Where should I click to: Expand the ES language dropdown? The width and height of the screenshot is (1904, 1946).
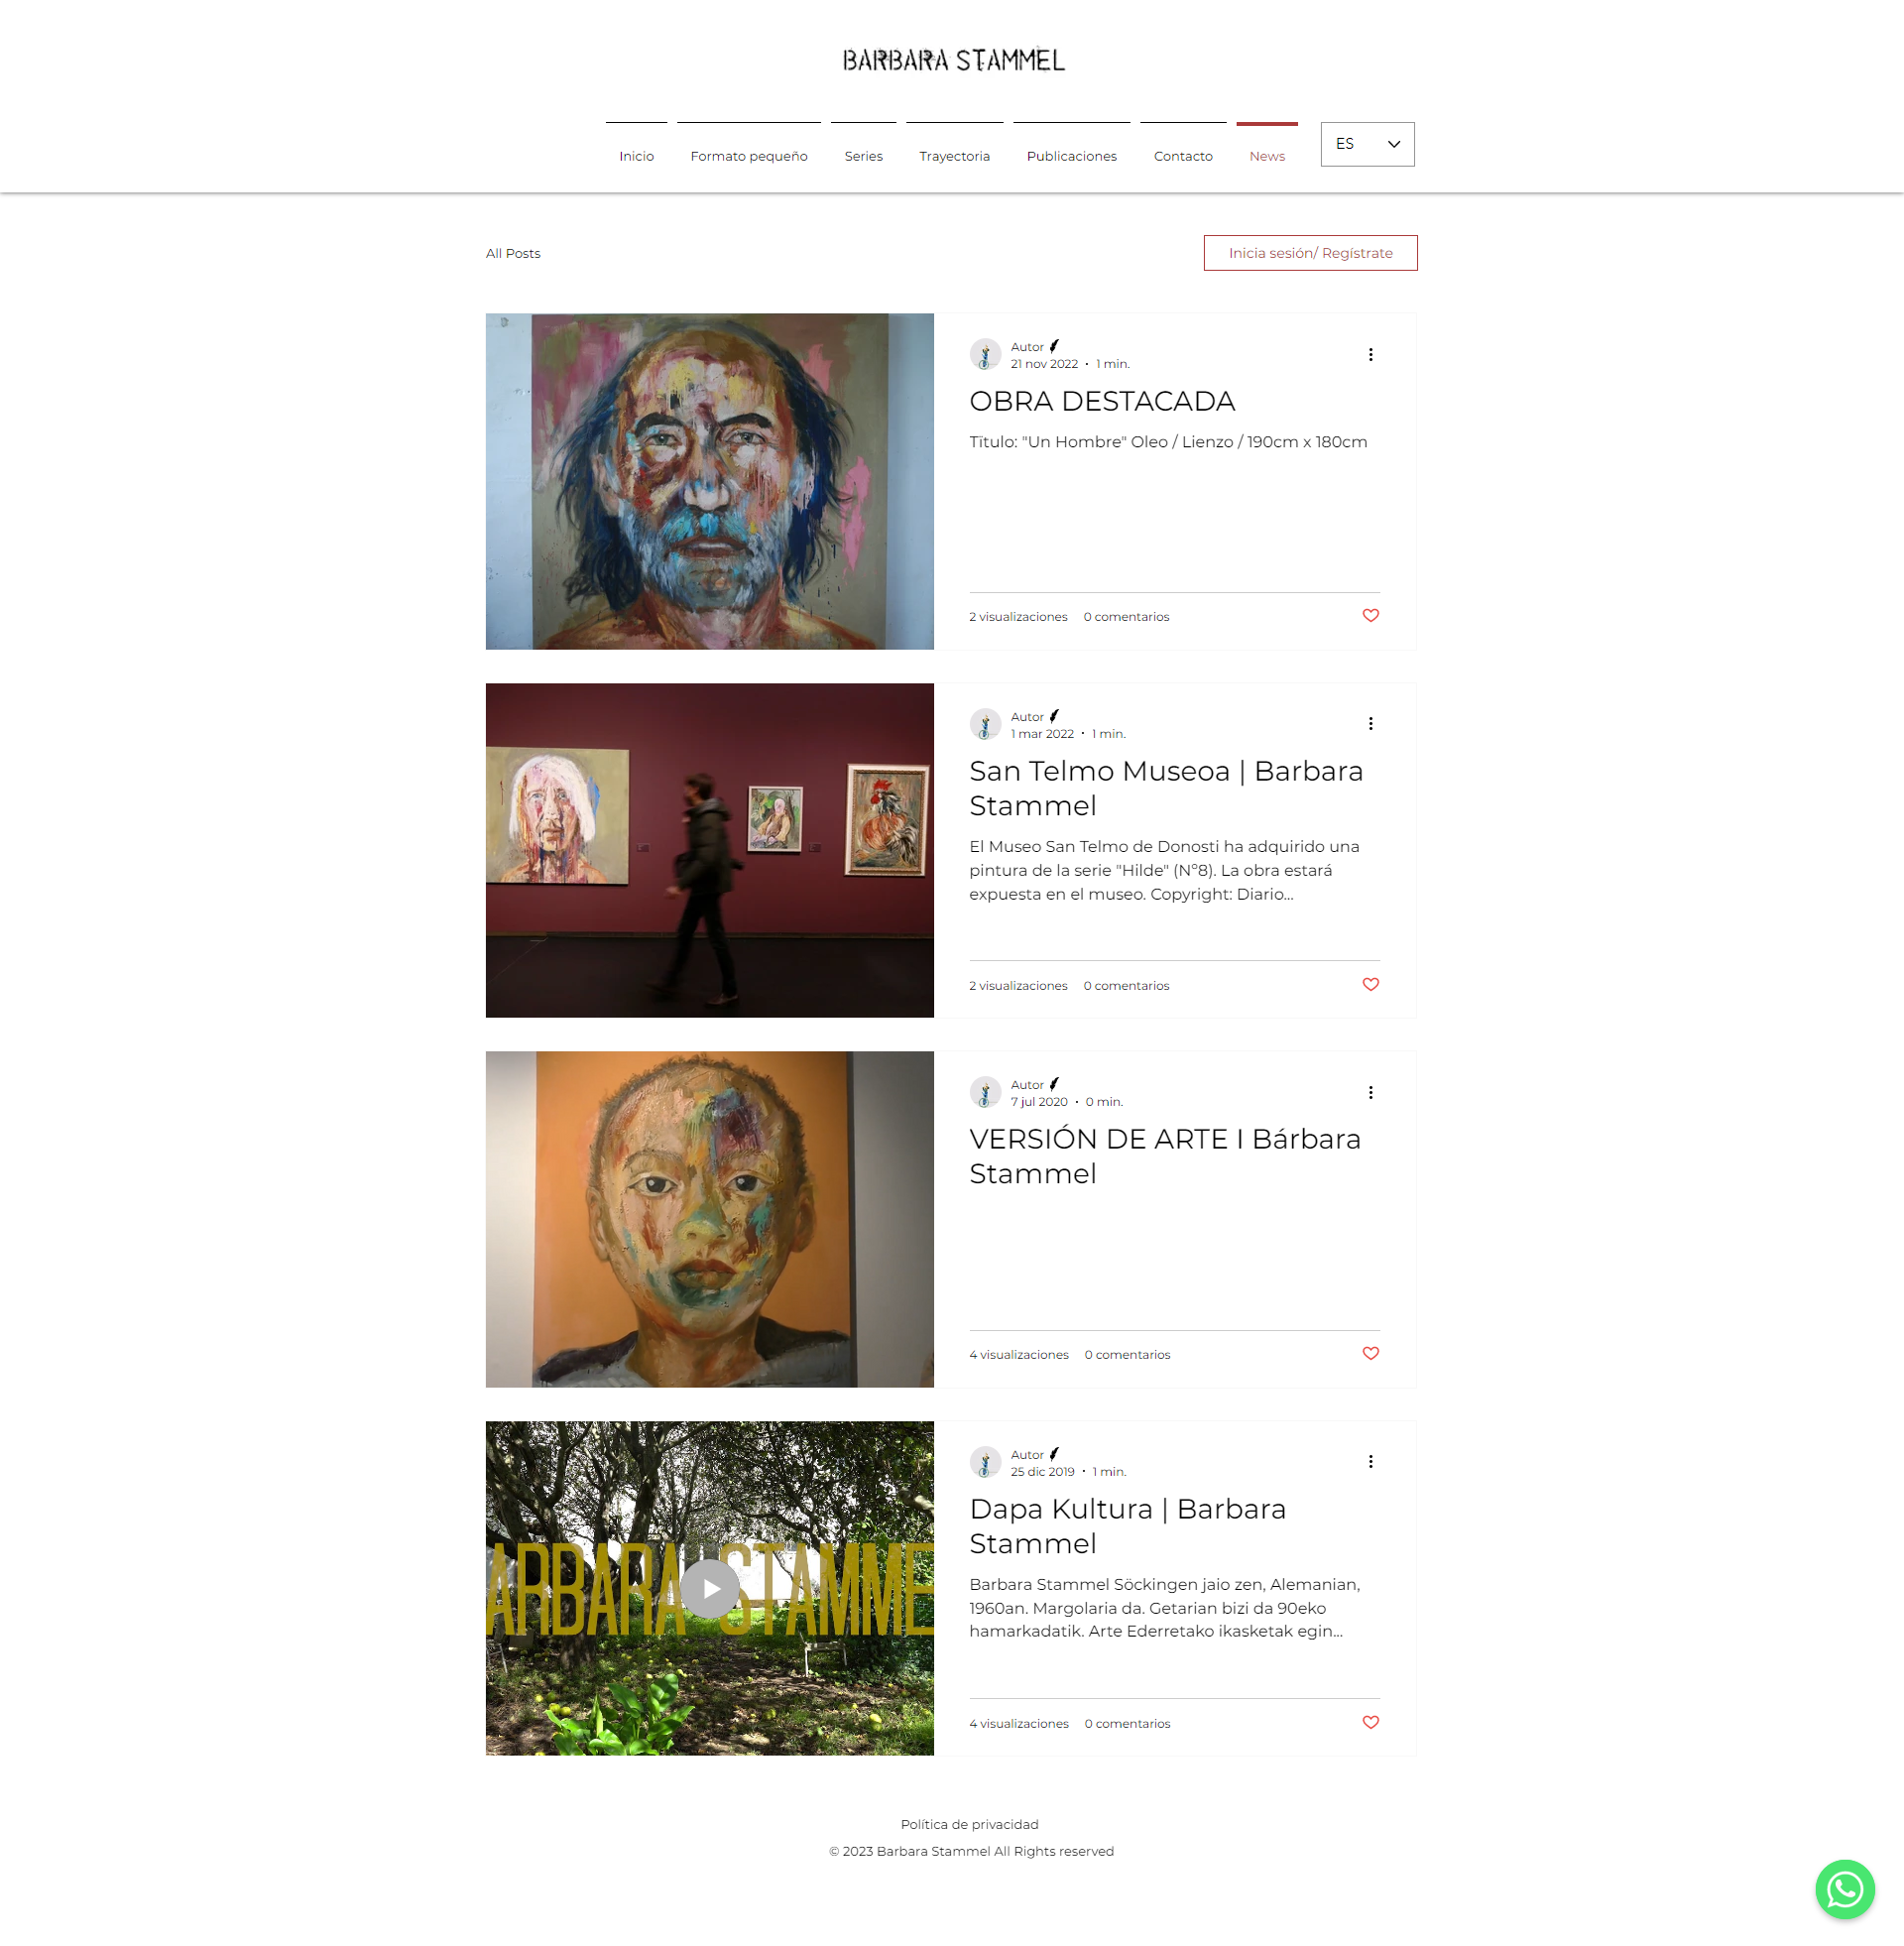[1367, 144]
